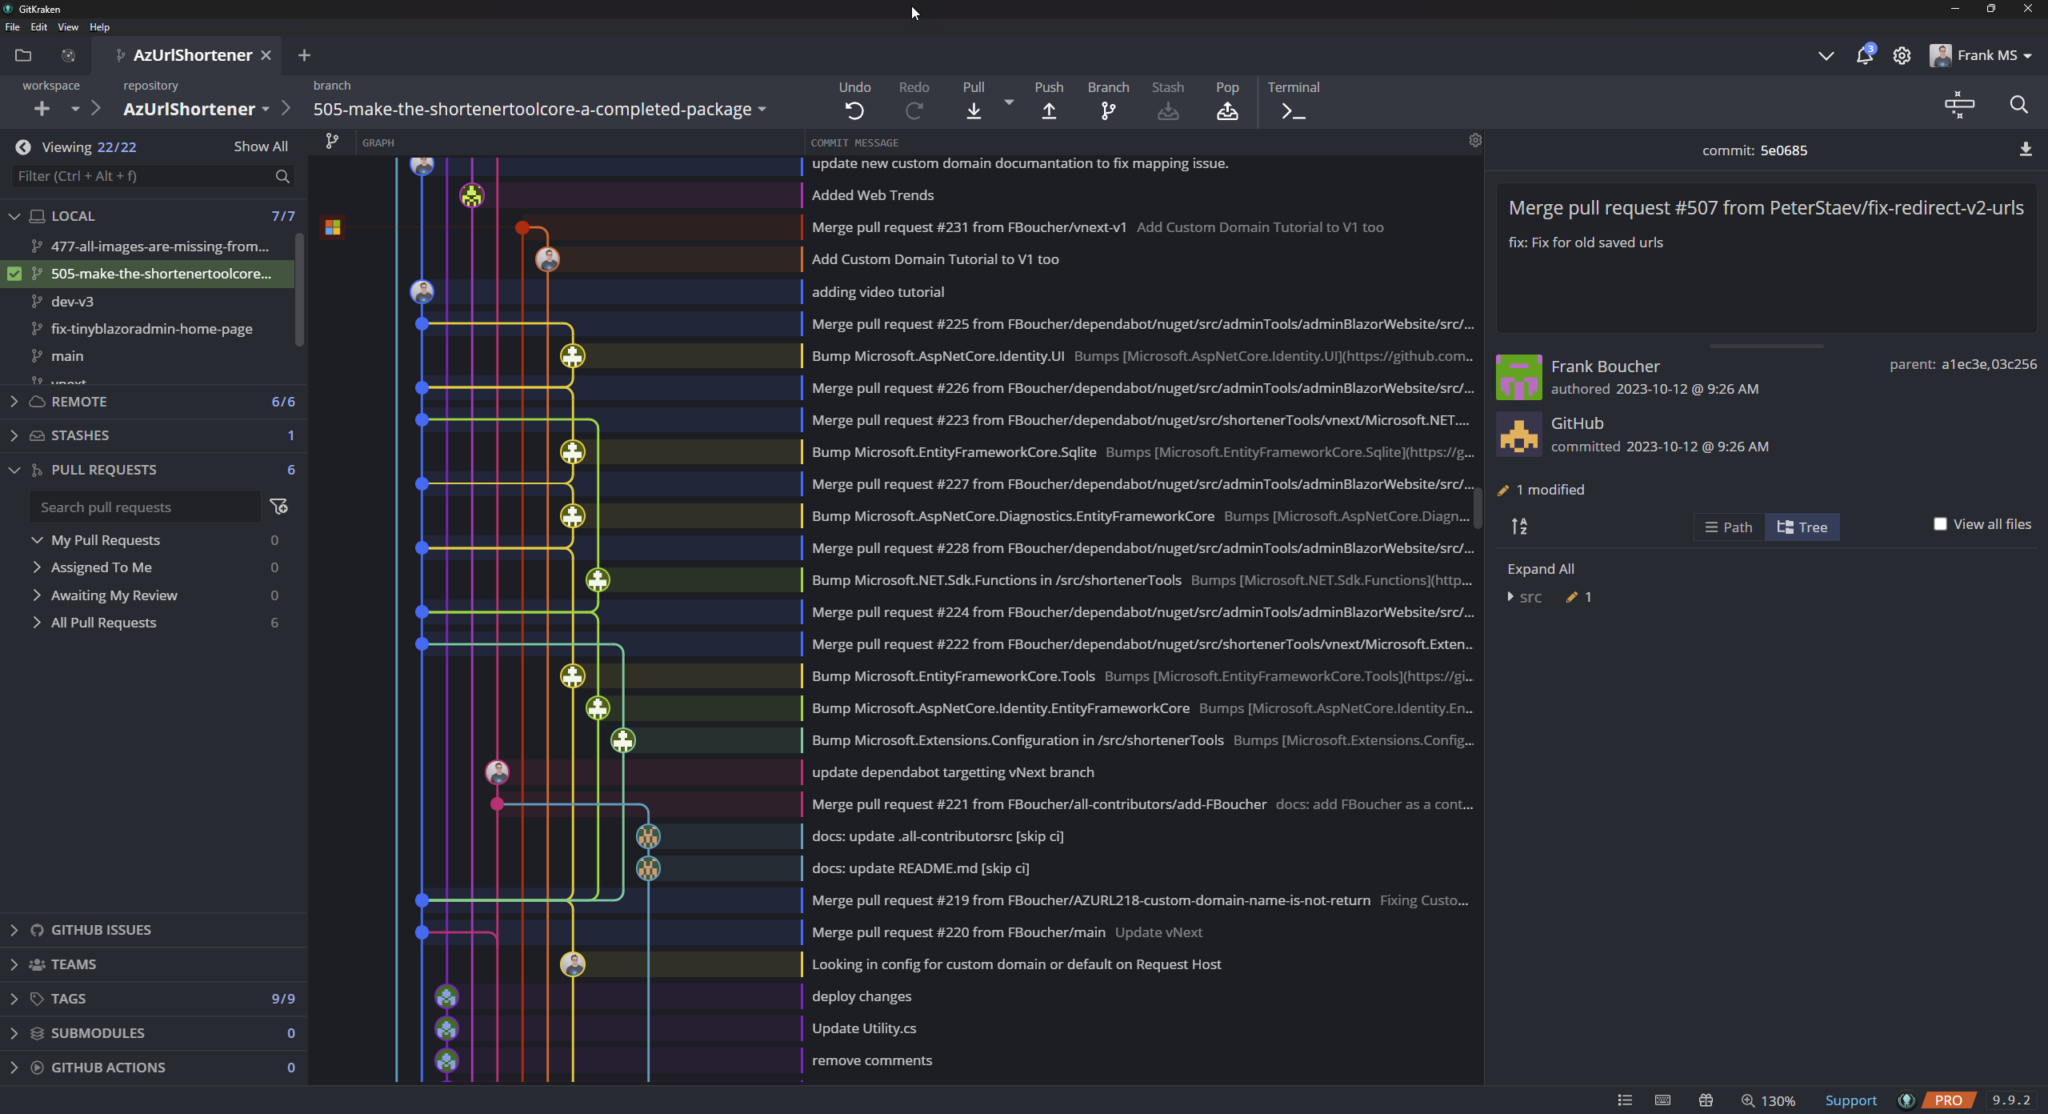Click the Push icon in the toolbar
The image size is (2048, 1114).
pyautogui.click(x=1048, y=110)
